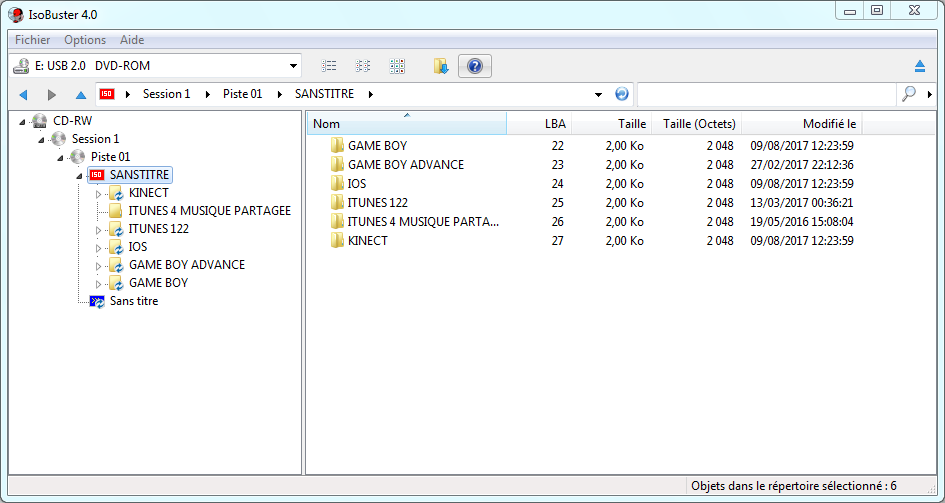The image size is (945, 503).
Task: Expand the IOS tree folder
Action: 99,248
